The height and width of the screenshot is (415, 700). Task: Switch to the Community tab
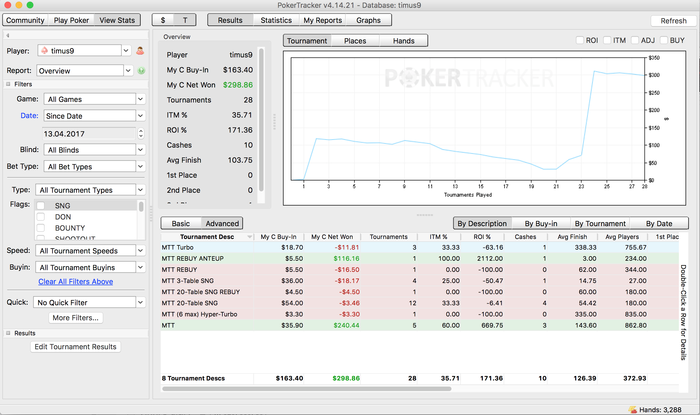pos(25,20)
